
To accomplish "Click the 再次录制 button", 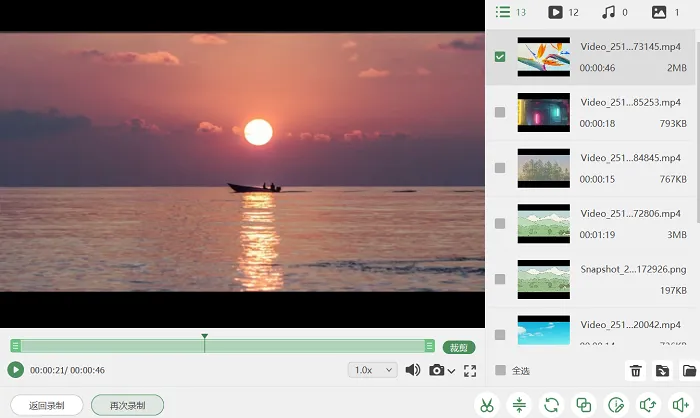I will tap(128, 405).
